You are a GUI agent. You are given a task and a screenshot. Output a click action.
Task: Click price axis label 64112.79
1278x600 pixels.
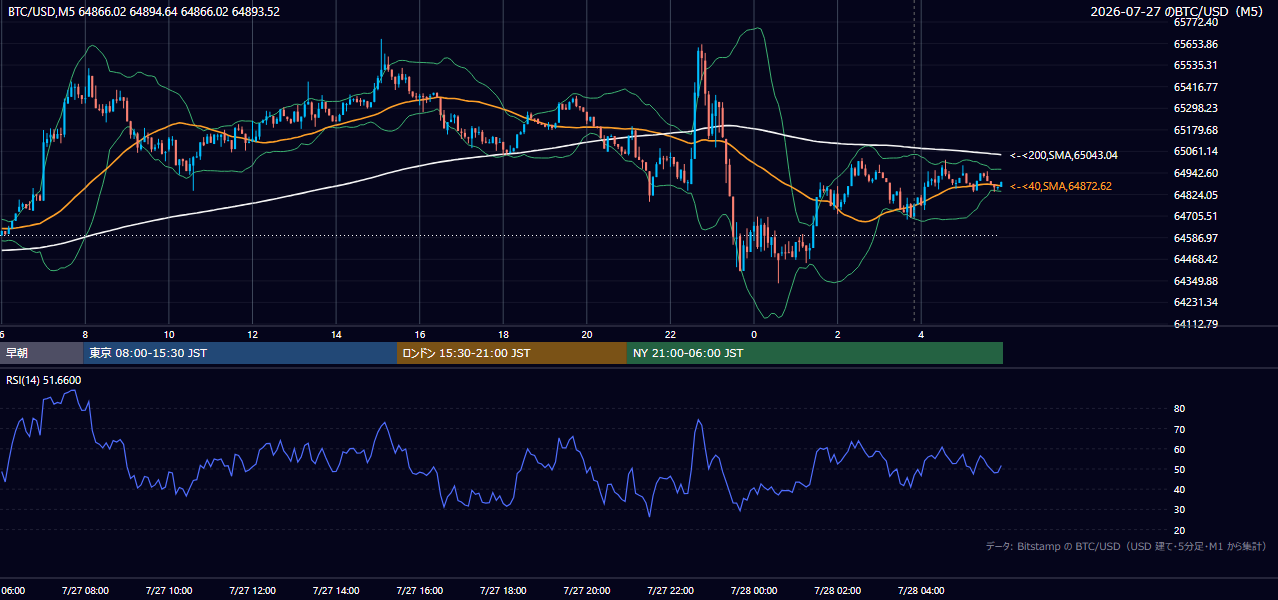pyautogui.click(x=1196, y=324)
